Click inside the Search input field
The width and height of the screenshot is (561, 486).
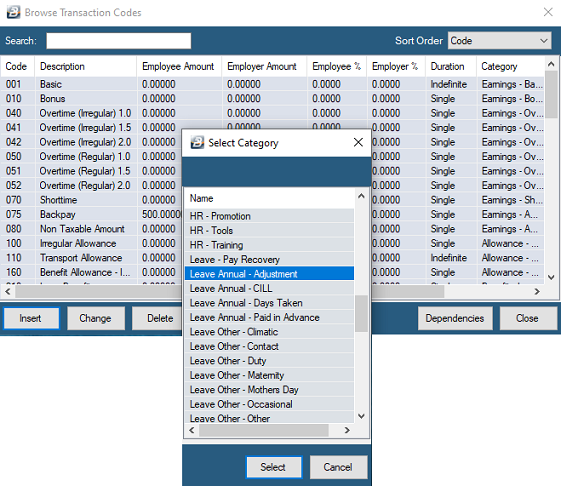pos(118,41)
